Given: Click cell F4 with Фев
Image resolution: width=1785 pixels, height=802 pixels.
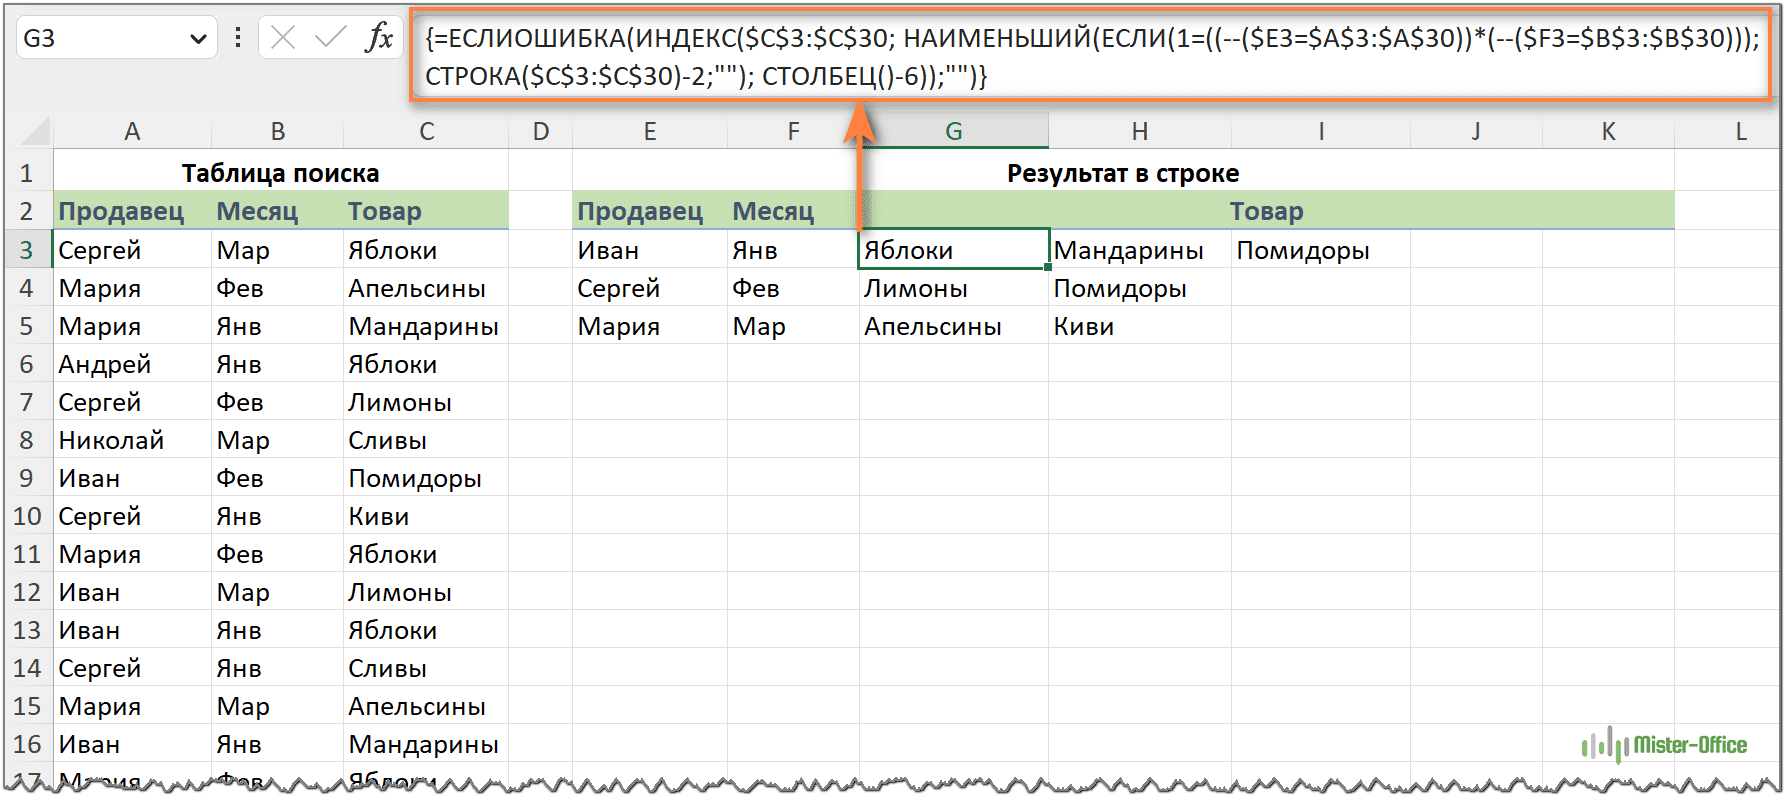Looking at the screenshot, I should click(x=792, y=288).
